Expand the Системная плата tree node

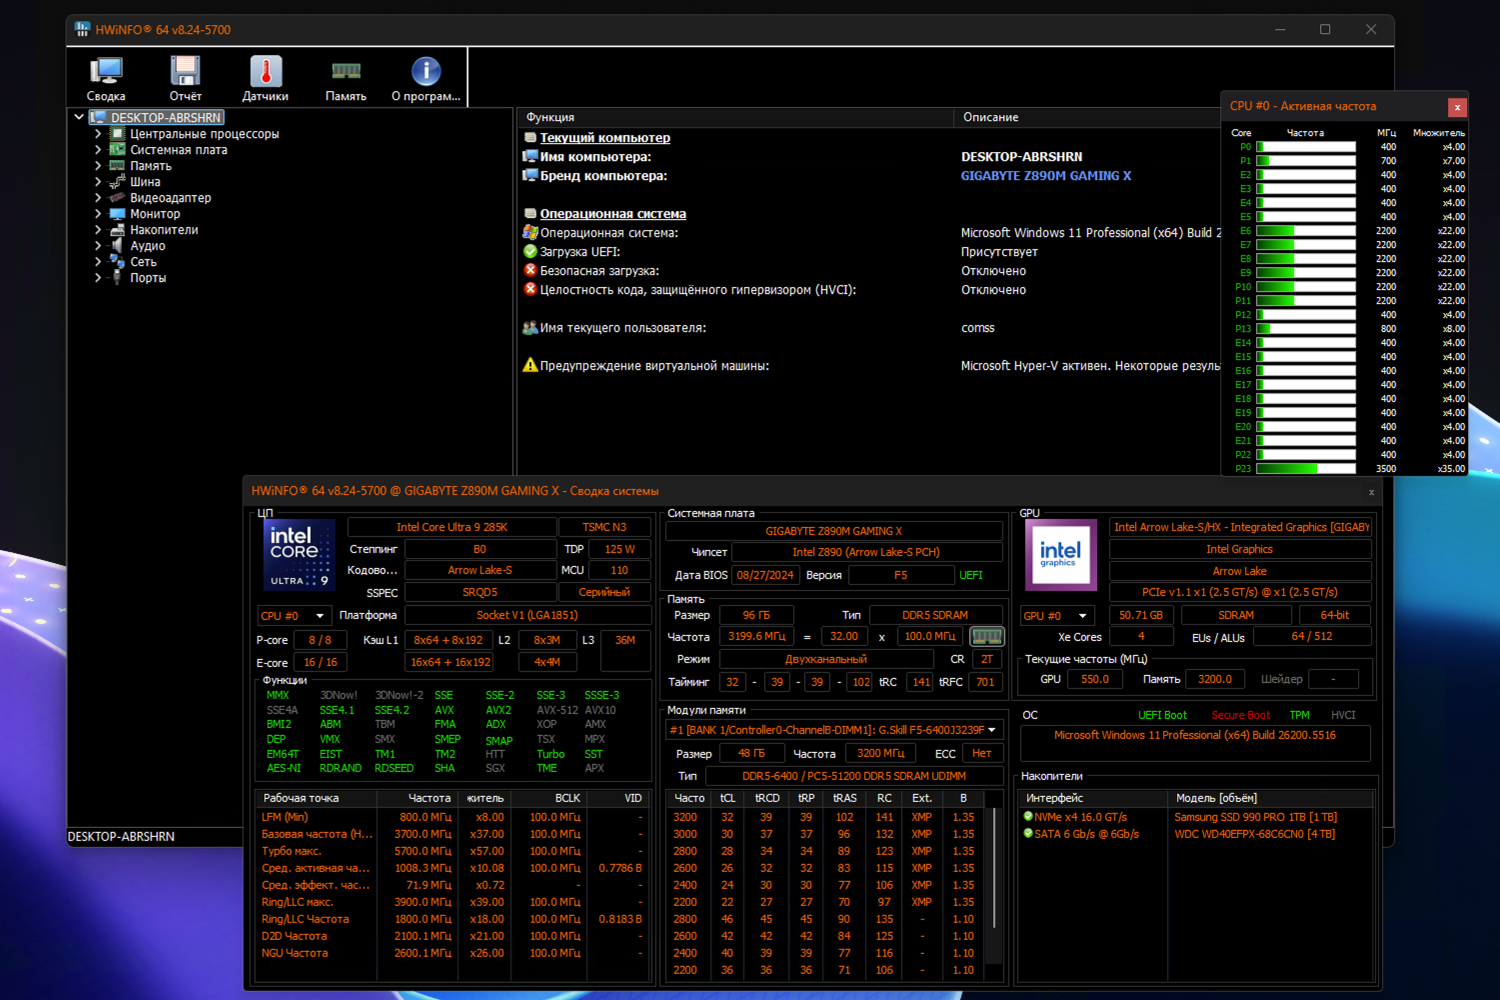click(98, 150)
